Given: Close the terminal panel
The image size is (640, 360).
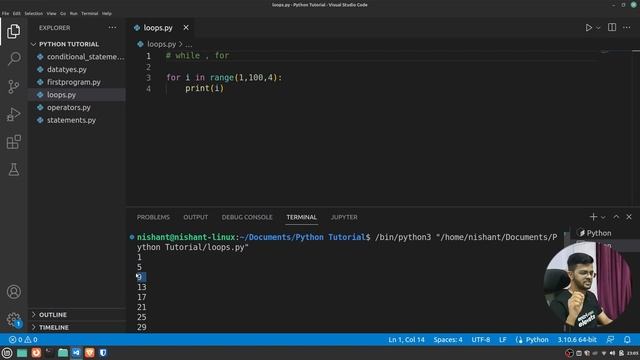Looking at the screenshot, I should [x=629, y=217].
